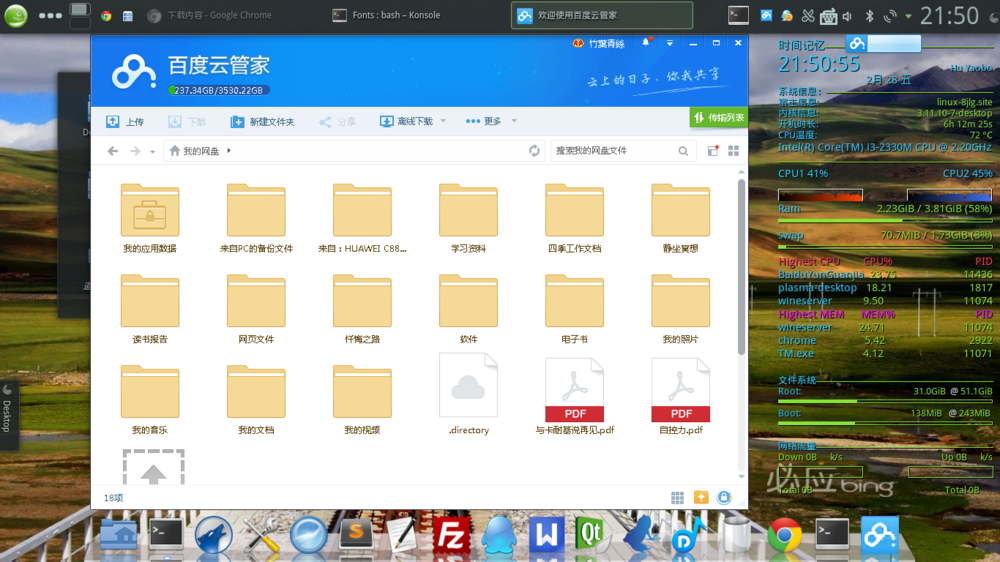This screenshot has height=562, width=1000.
Task: Go back with the left arrow
Action: pyautogui.click(x=113, y=151)
